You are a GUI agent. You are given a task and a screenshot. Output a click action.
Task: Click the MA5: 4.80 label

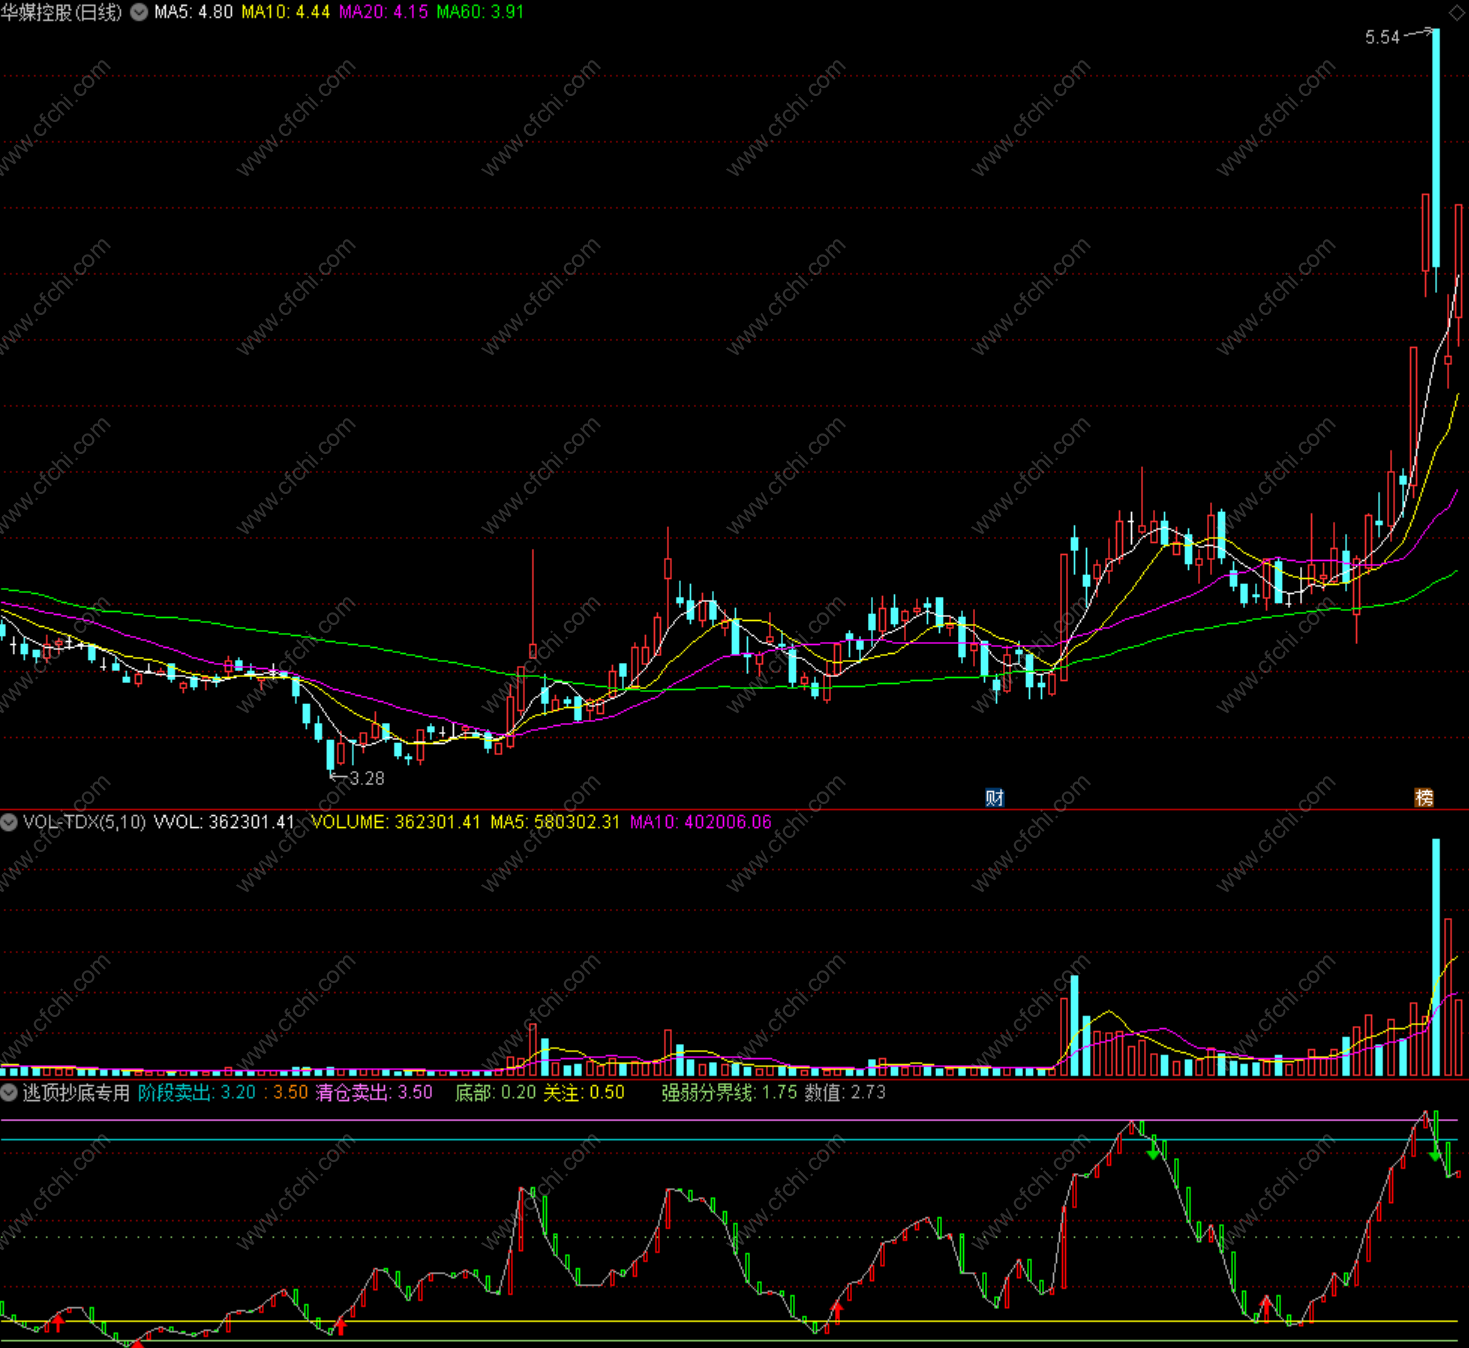click(193, 13)
